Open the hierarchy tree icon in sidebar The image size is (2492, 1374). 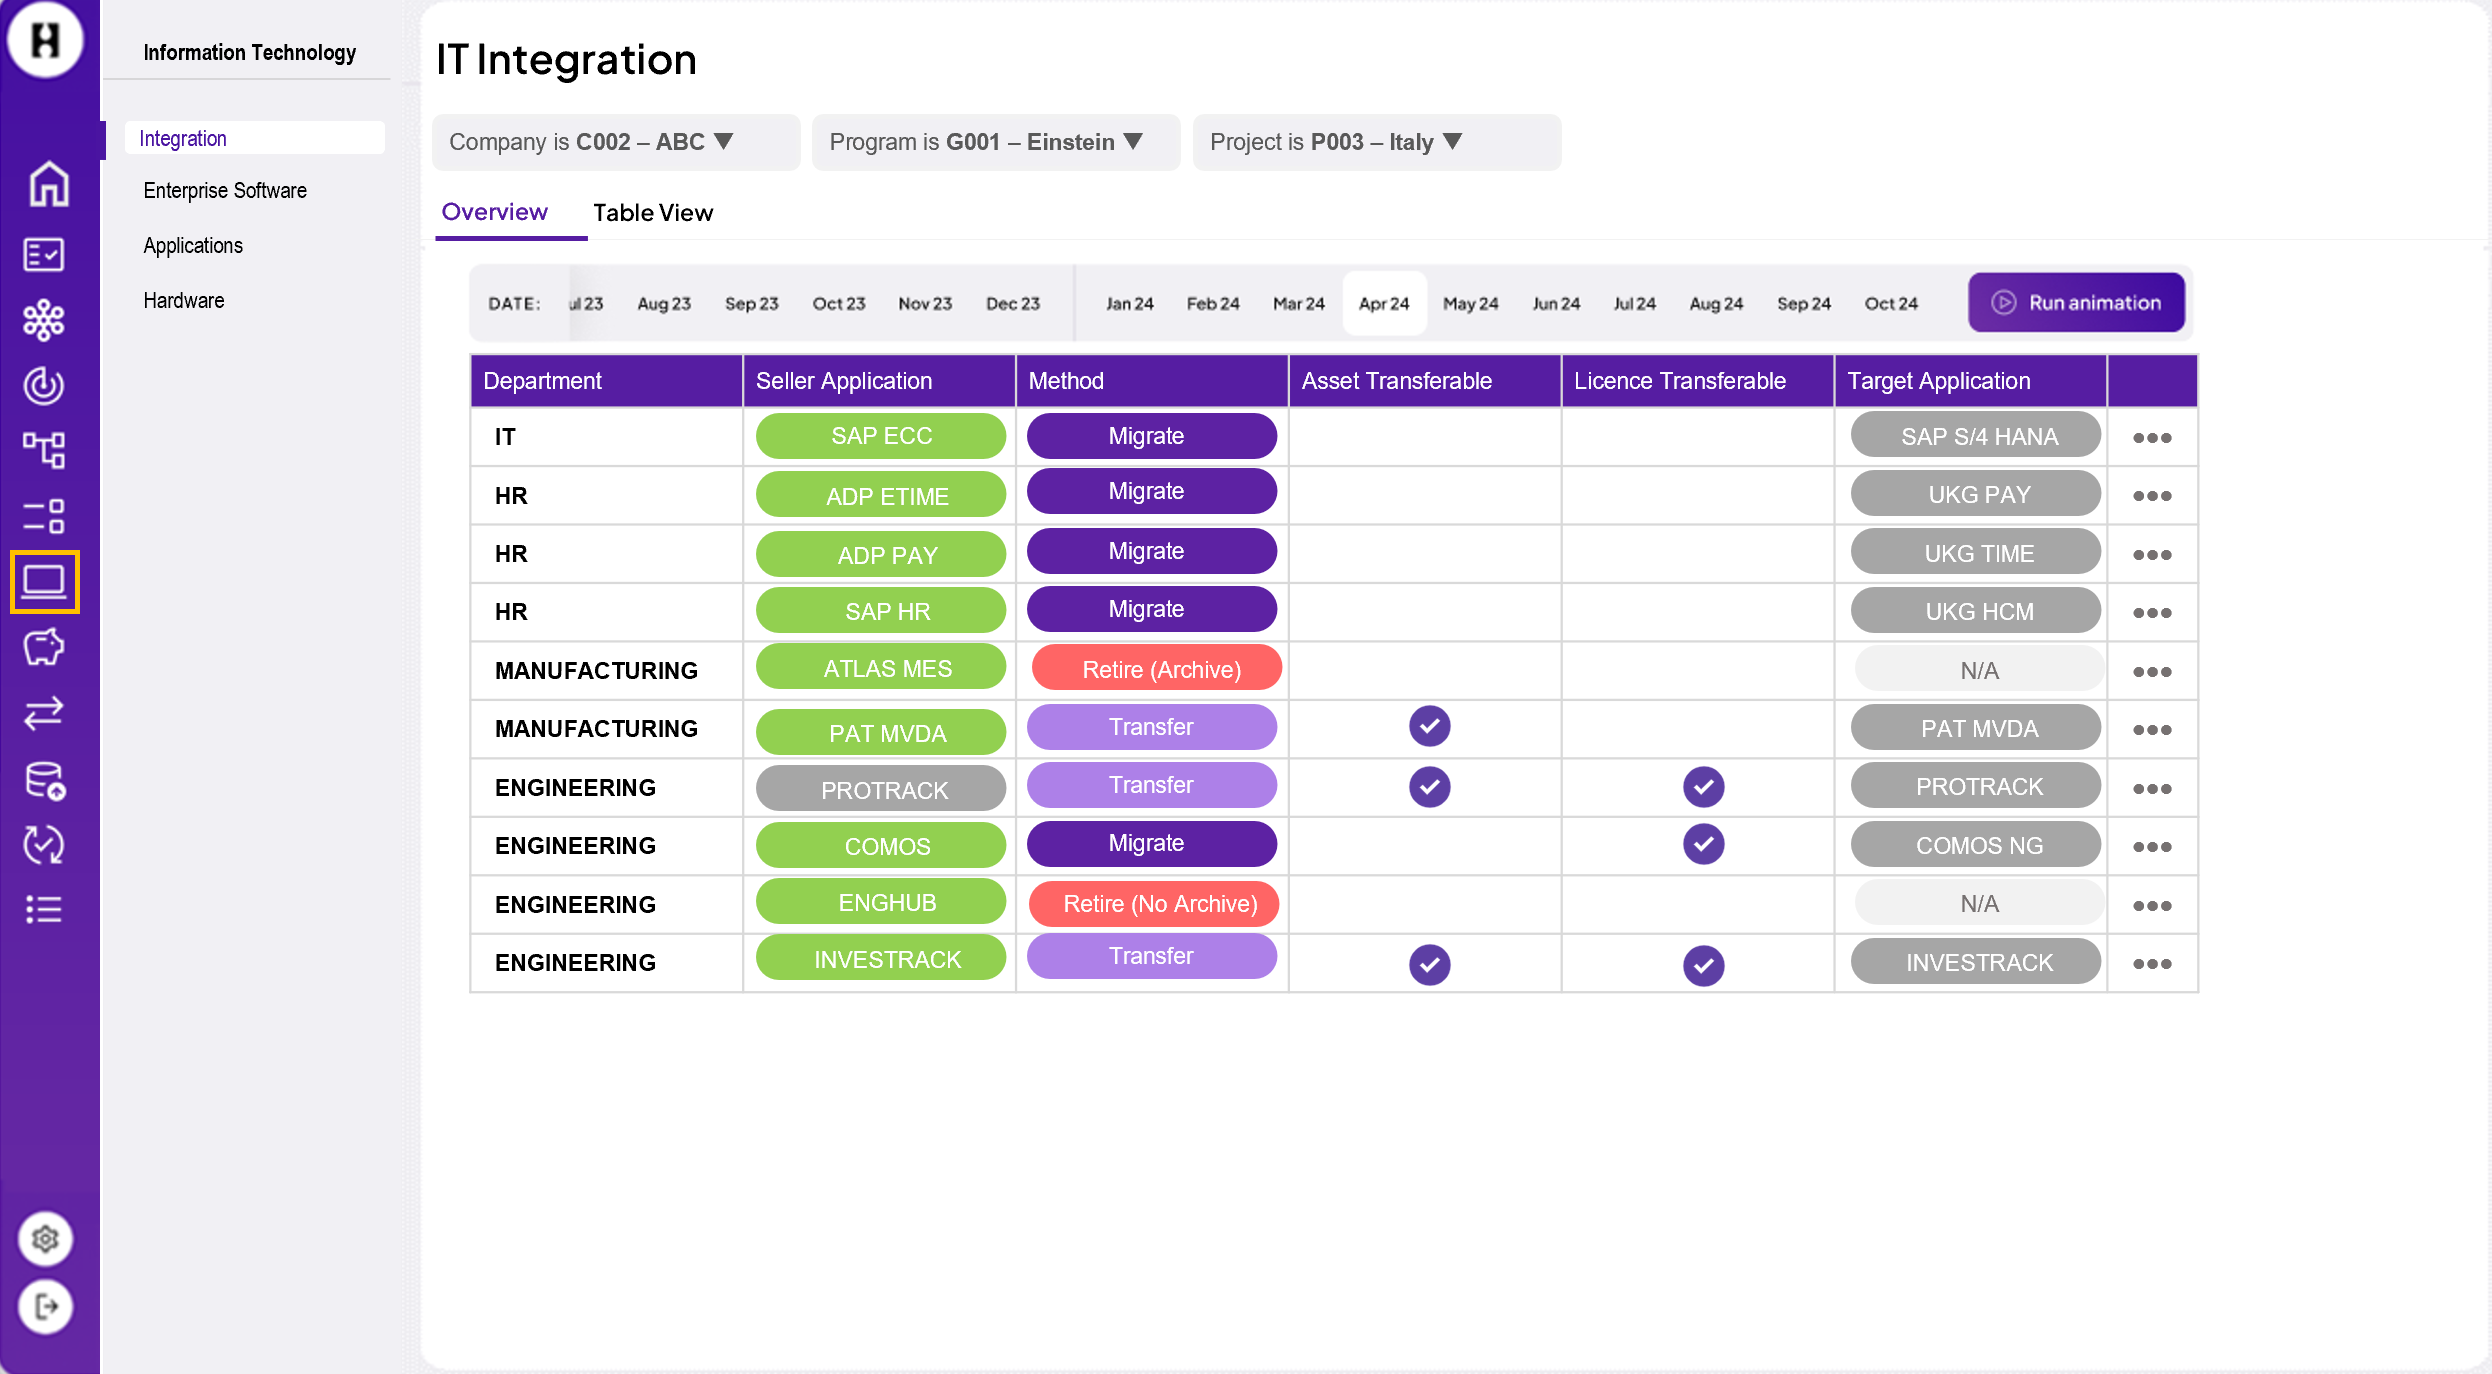(44, 450)
